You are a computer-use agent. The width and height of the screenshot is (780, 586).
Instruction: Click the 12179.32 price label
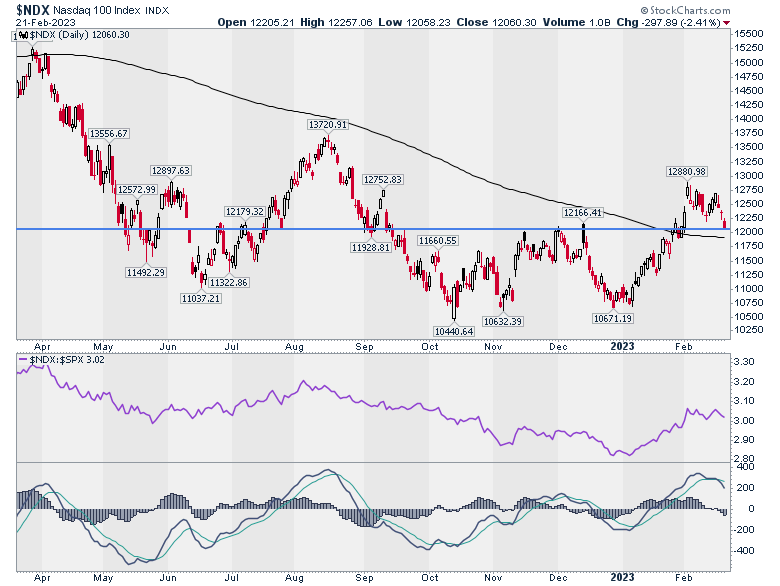245,211
